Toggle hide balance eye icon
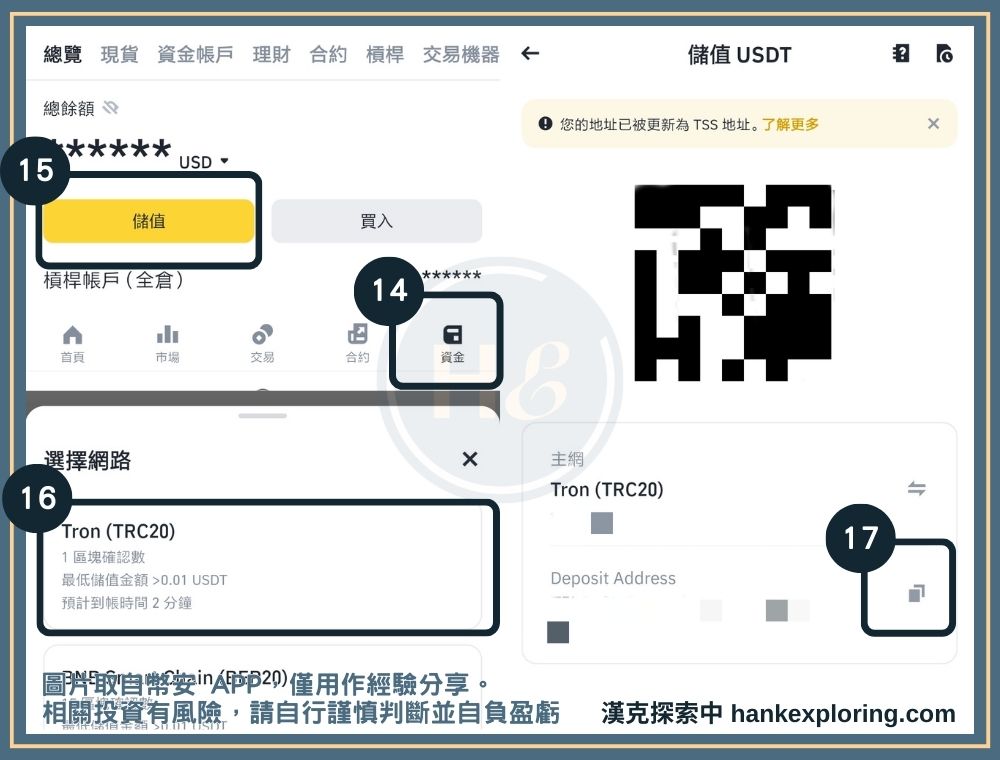This screenshot has width=1000, height=760. pos(110,108)
